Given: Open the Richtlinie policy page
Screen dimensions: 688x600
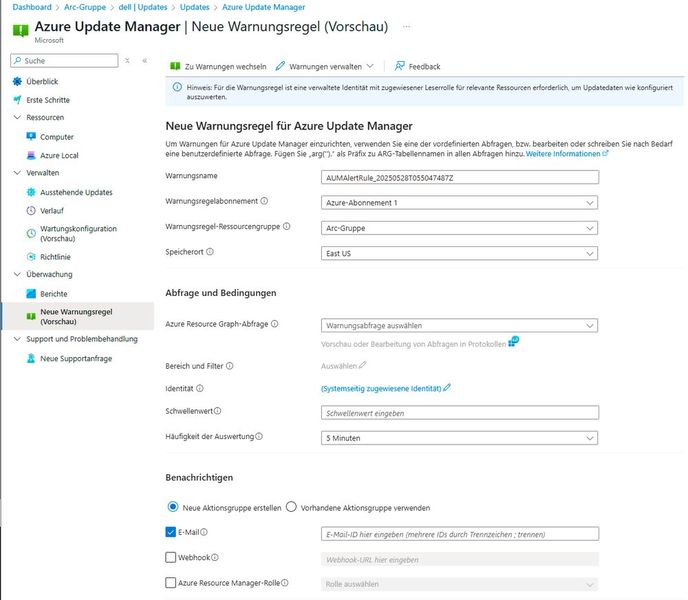Looking at the screenshot, I should click(x=55, y=257).
